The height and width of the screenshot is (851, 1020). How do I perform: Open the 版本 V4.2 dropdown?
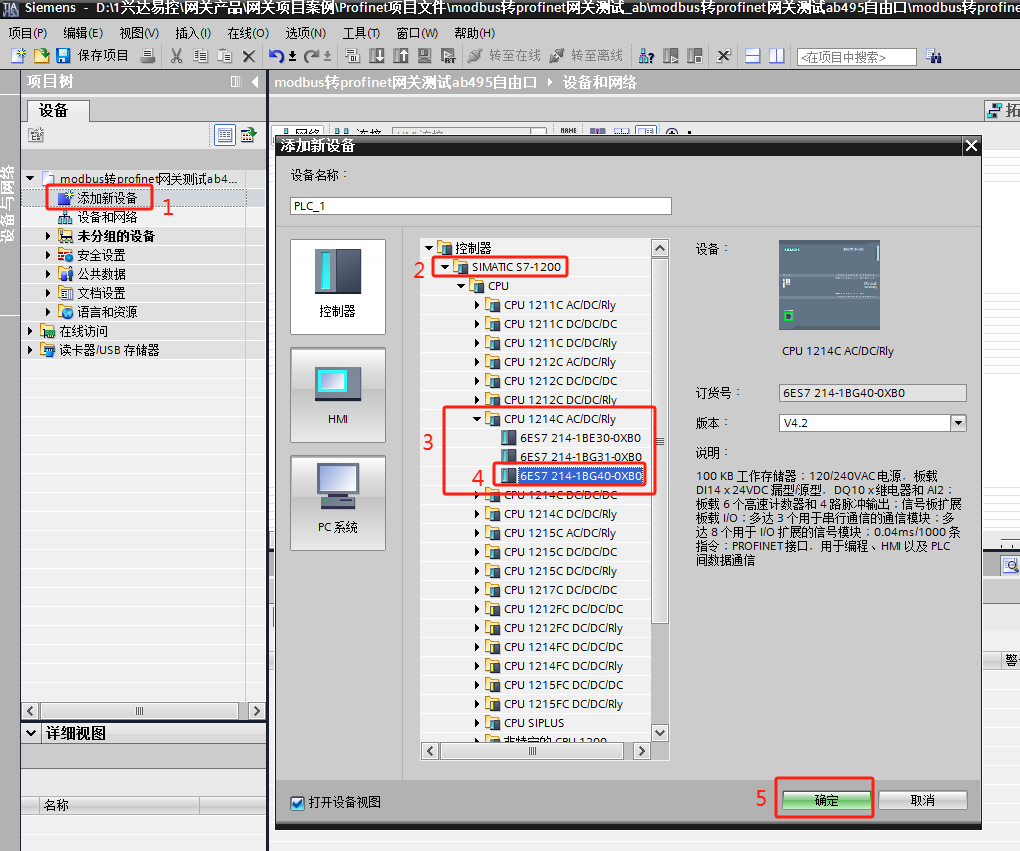(x=958, y=423)
